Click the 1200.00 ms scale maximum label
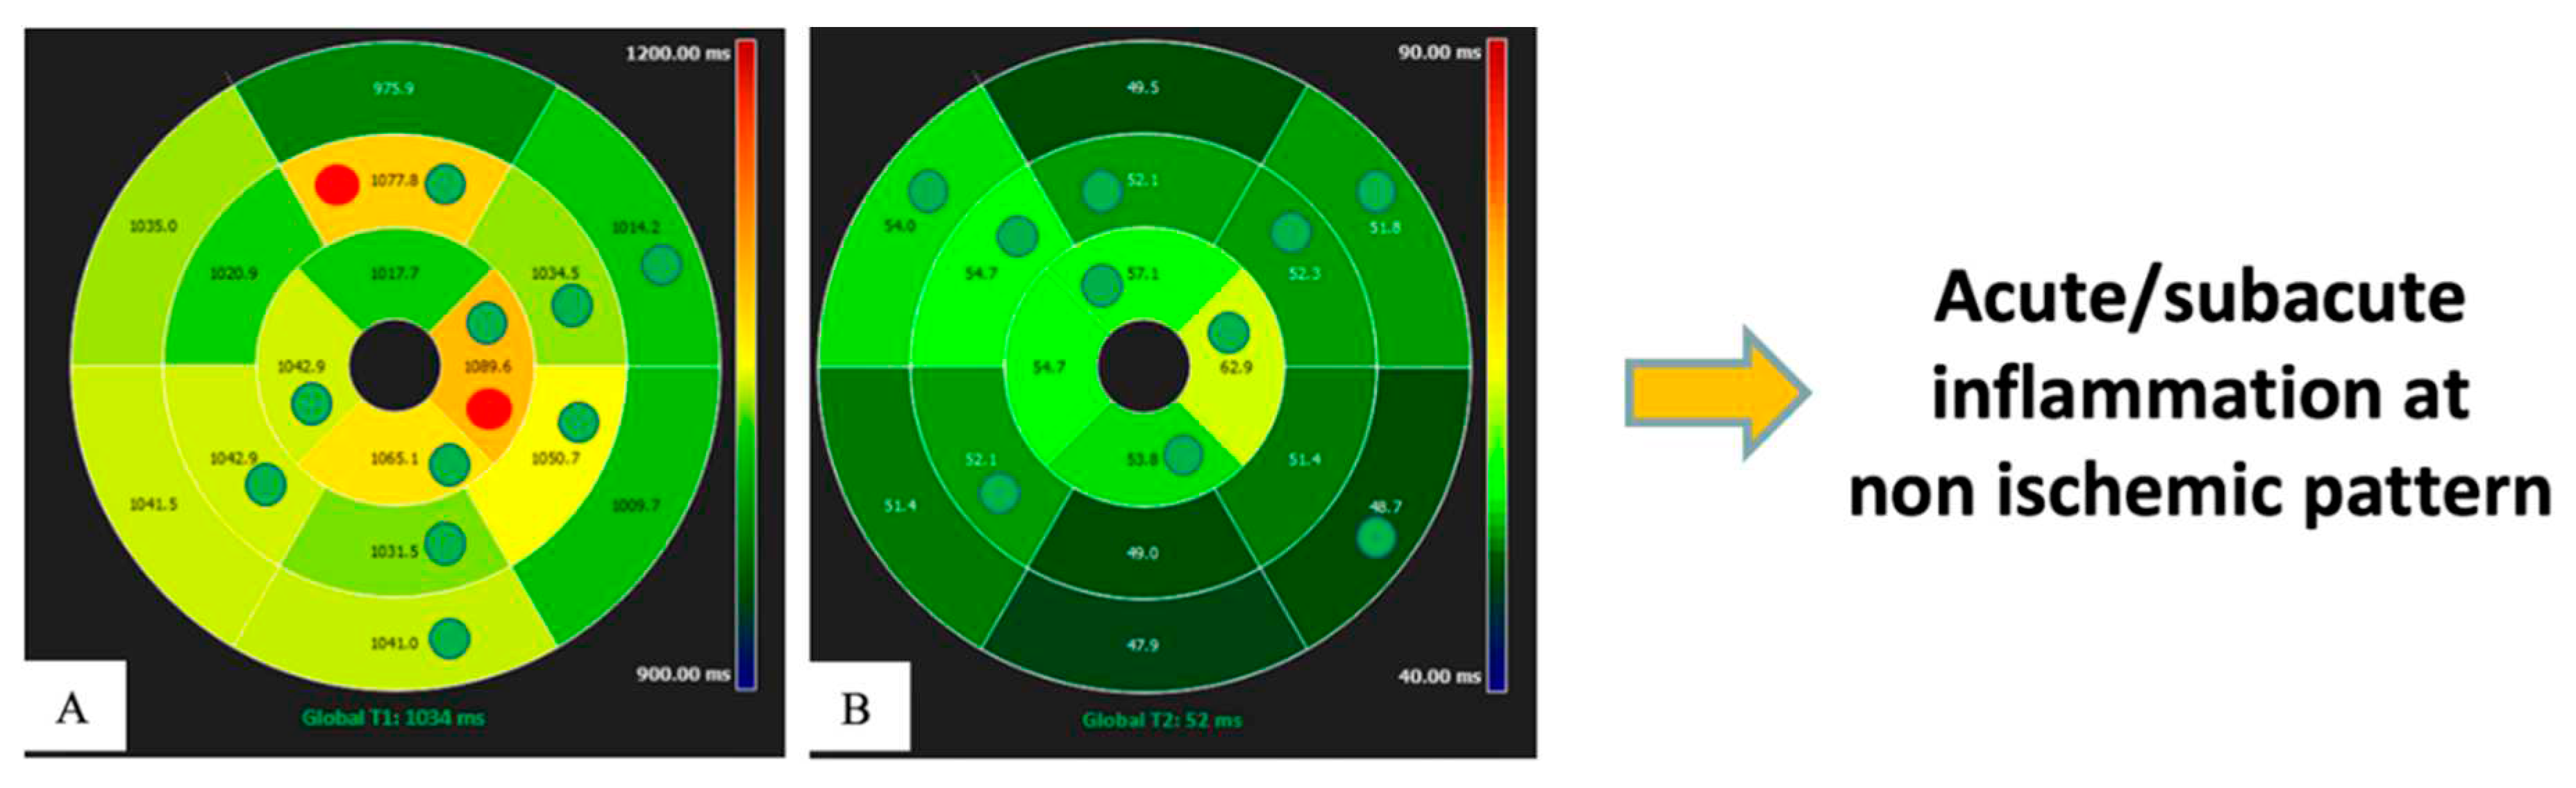Screen dimensions: 2576x788 coord(677,53)
